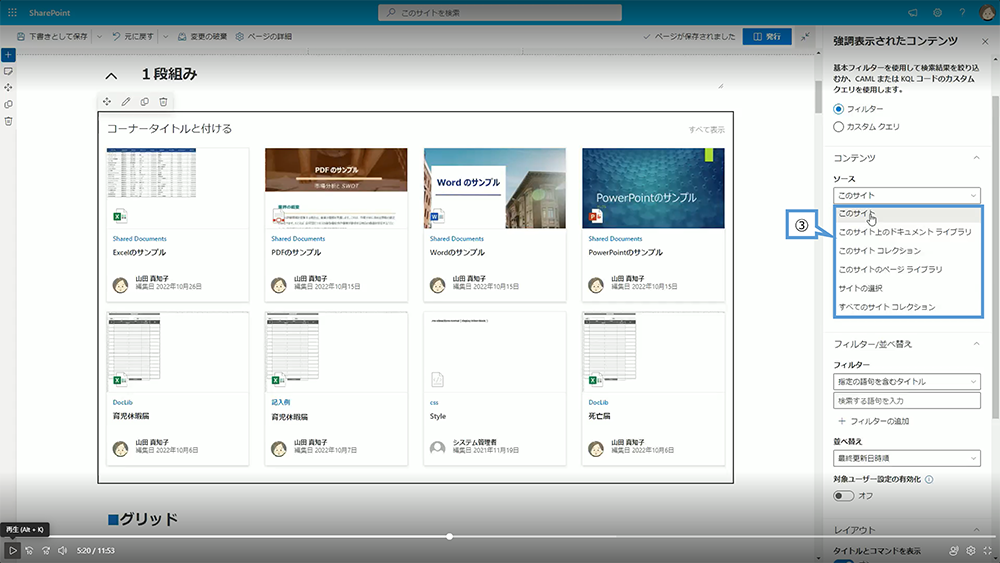Open PowerPointのサンプル document thumbnail
The height and width of the screenshot is (563, 1000).
pos(653,188)
